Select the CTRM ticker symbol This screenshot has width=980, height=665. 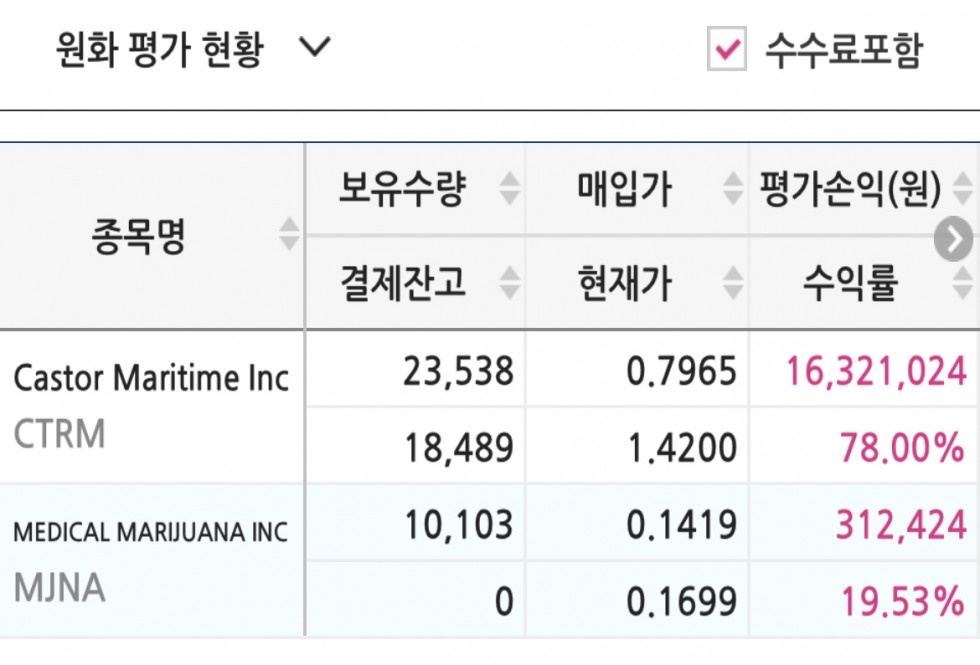59,434
